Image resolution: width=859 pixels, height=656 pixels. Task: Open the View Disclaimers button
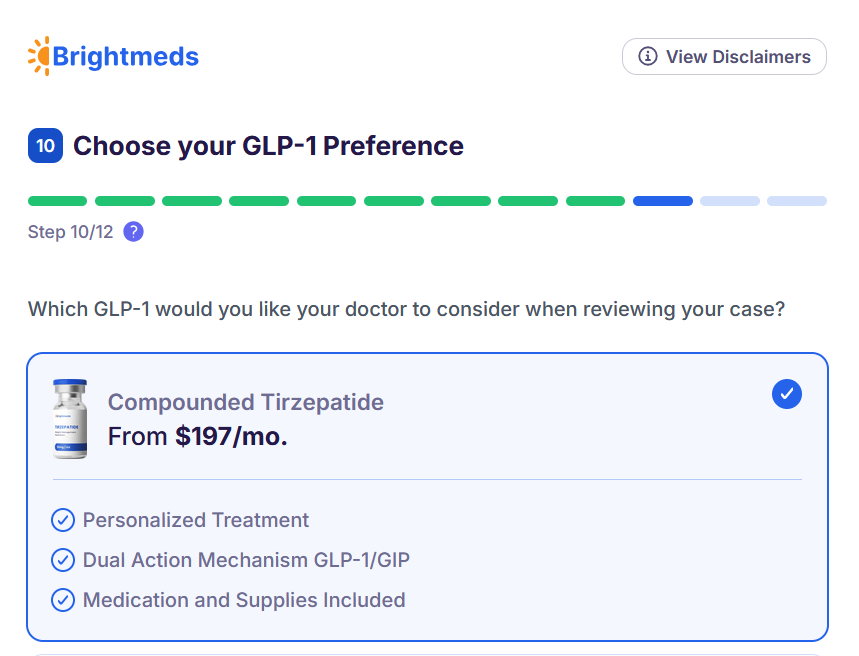[x=724, y=57]
